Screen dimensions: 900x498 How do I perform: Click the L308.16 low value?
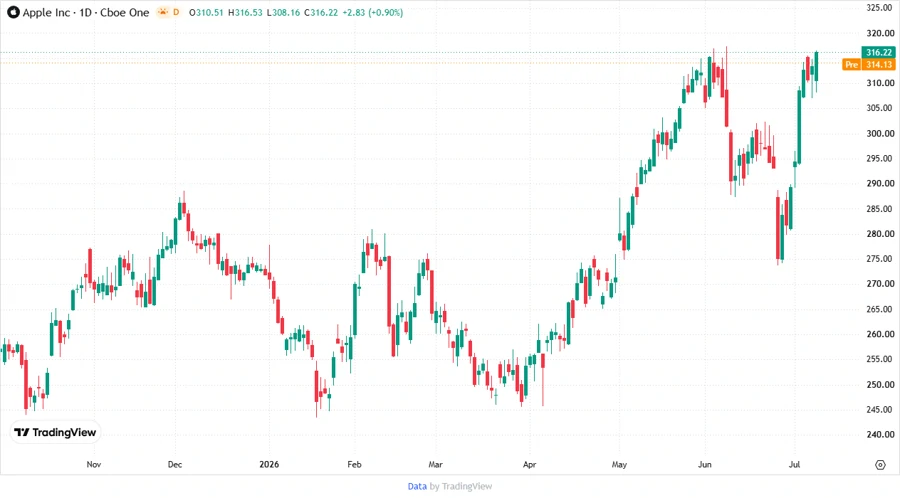pyautogui.click(x=284, y=12)
